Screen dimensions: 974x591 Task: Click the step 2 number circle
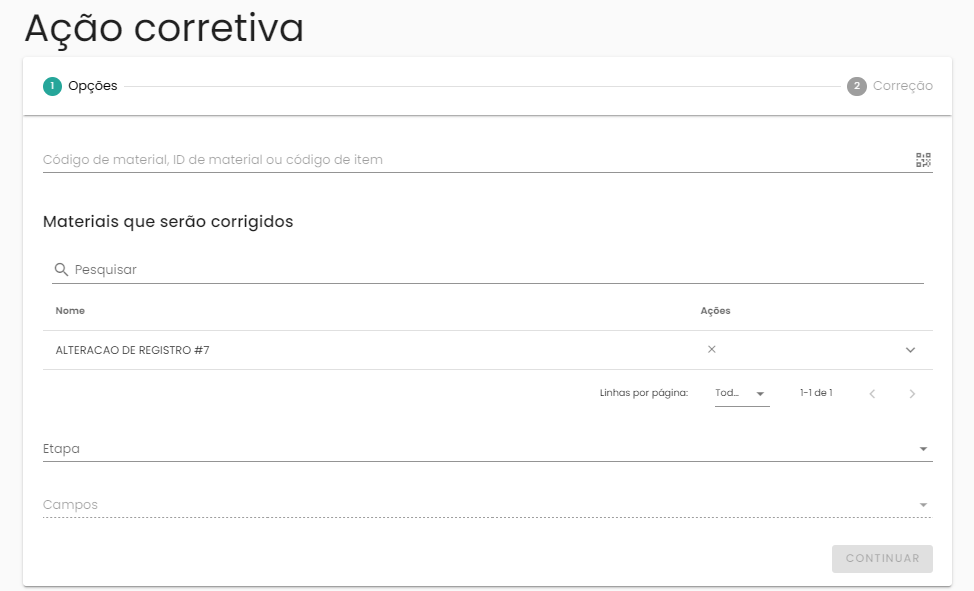coord(856,86)
